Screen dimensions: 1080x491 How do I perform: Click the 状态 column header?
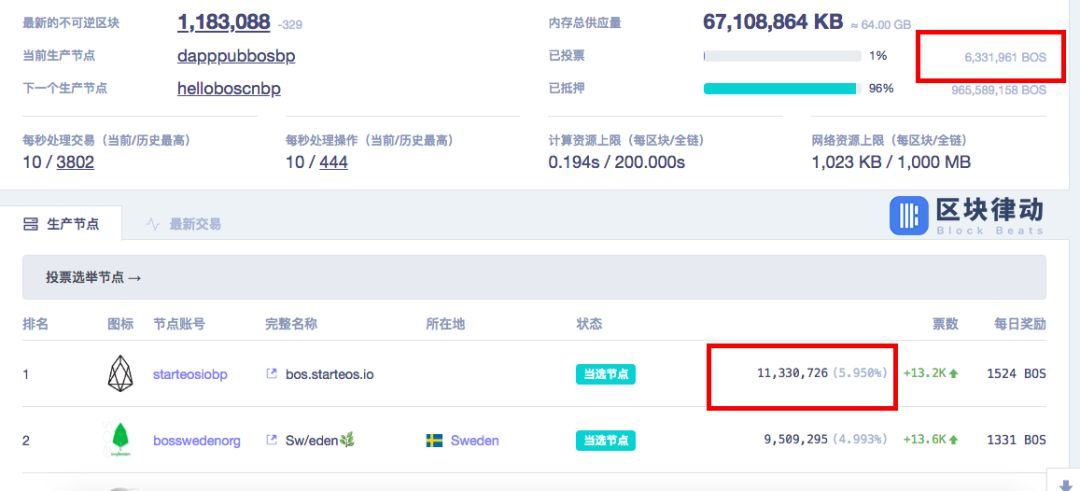pos(590,324)
